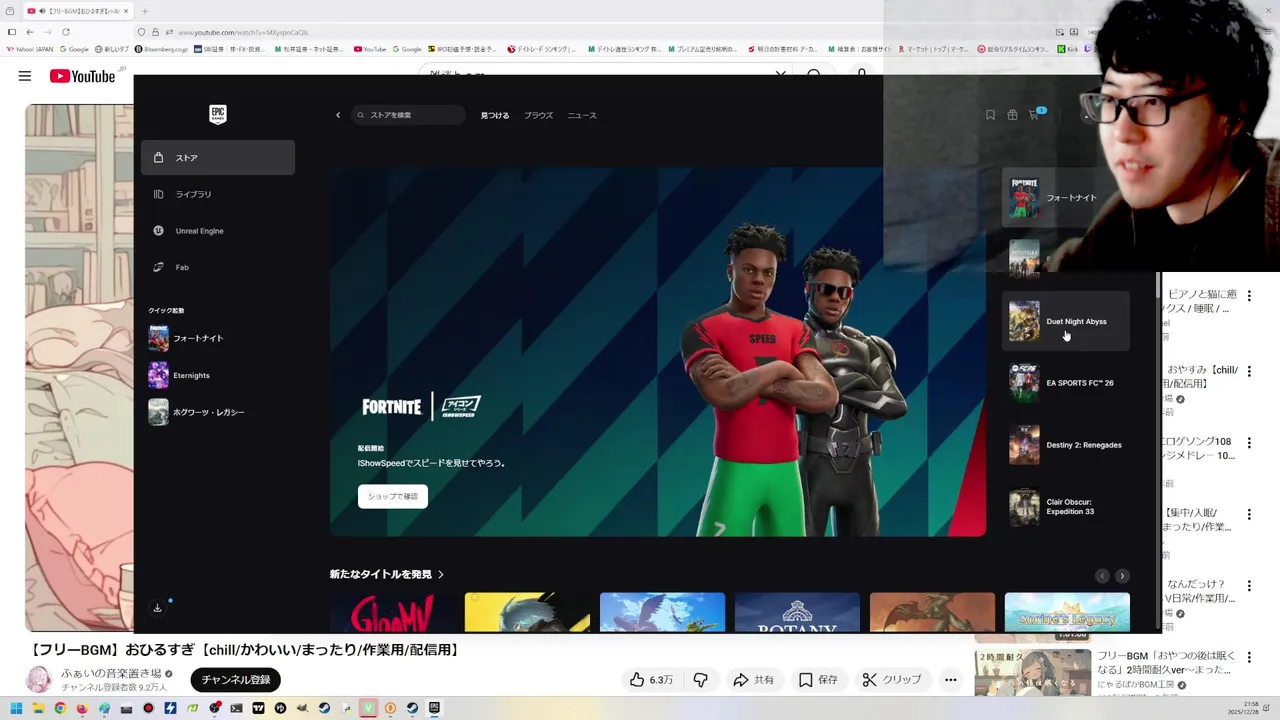Image resolution: width=1280 pixels, height=720 pixels.
Task: Open the gift icon in Epic store header
Action: [1012, 115]
